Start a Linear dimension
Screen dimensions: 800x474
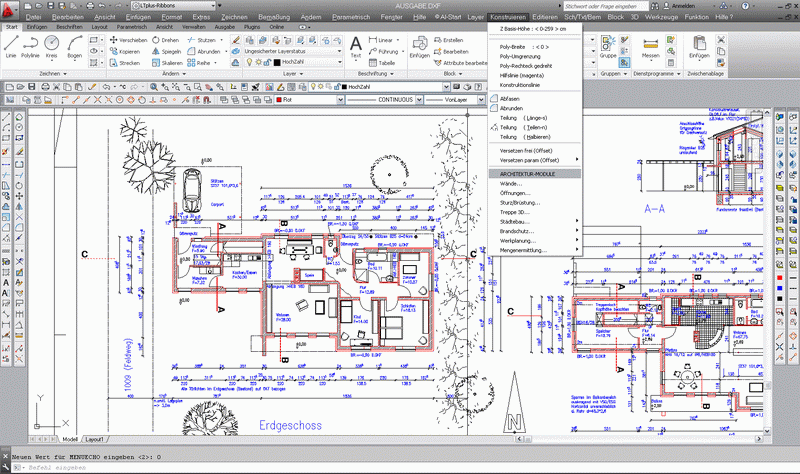pos(381,40)
